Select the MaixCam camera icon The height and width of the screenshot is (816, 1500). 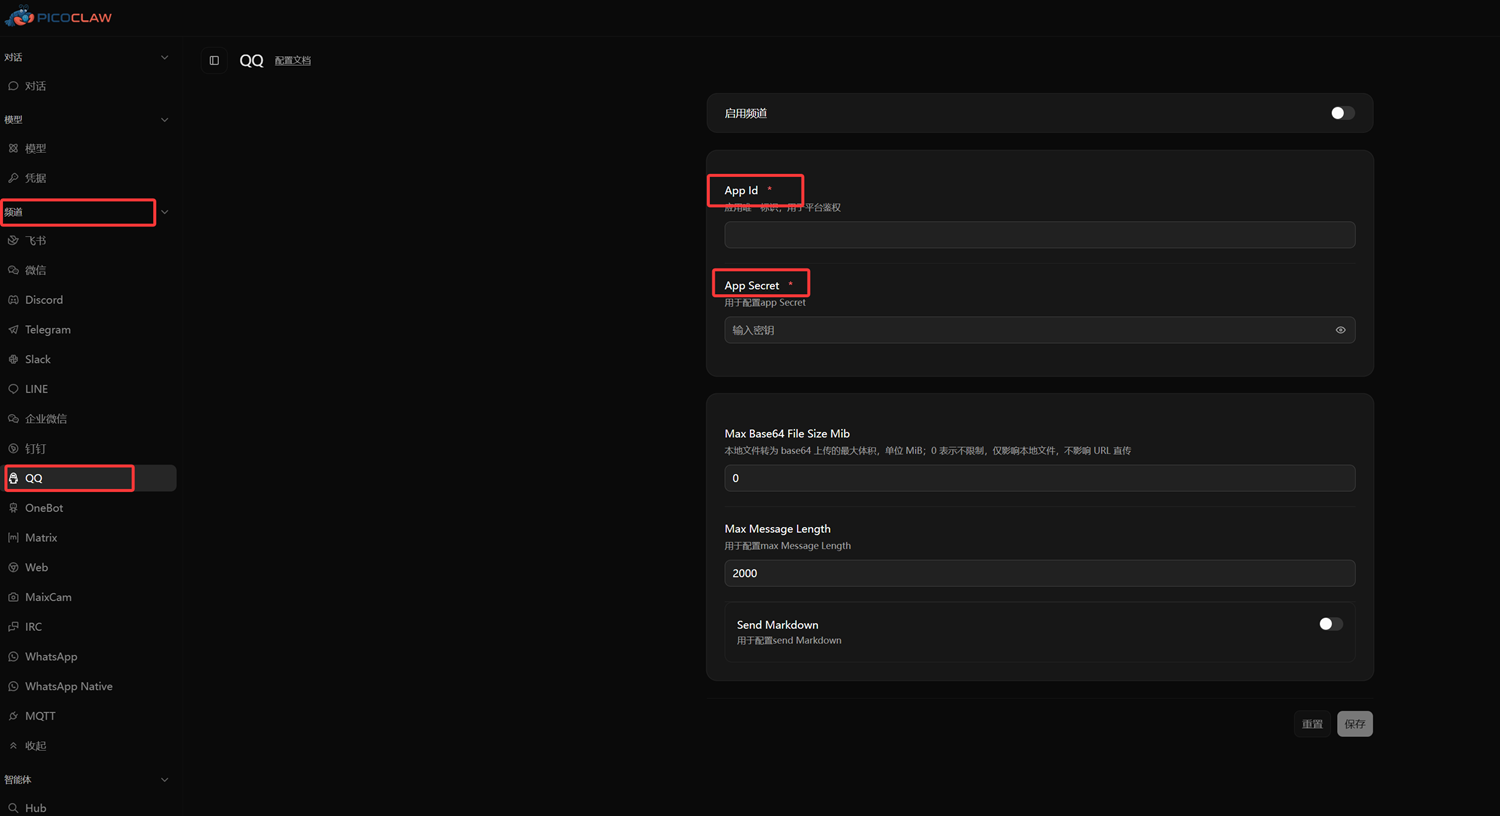[13, 597]
